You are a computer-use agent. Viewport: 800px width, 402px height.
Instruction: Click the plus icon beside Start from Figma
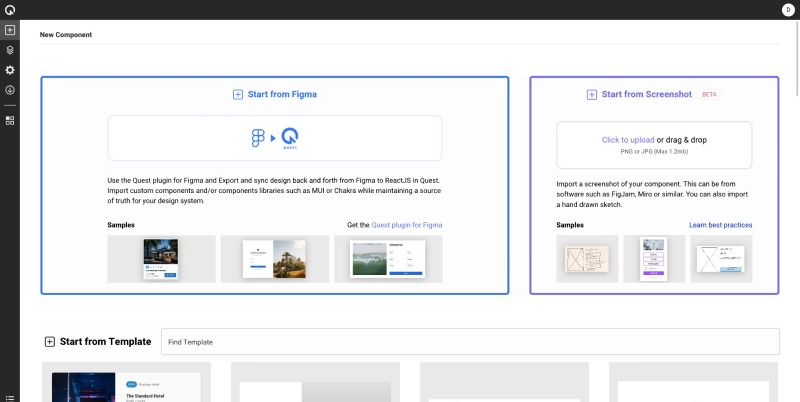tap(238, 94)
